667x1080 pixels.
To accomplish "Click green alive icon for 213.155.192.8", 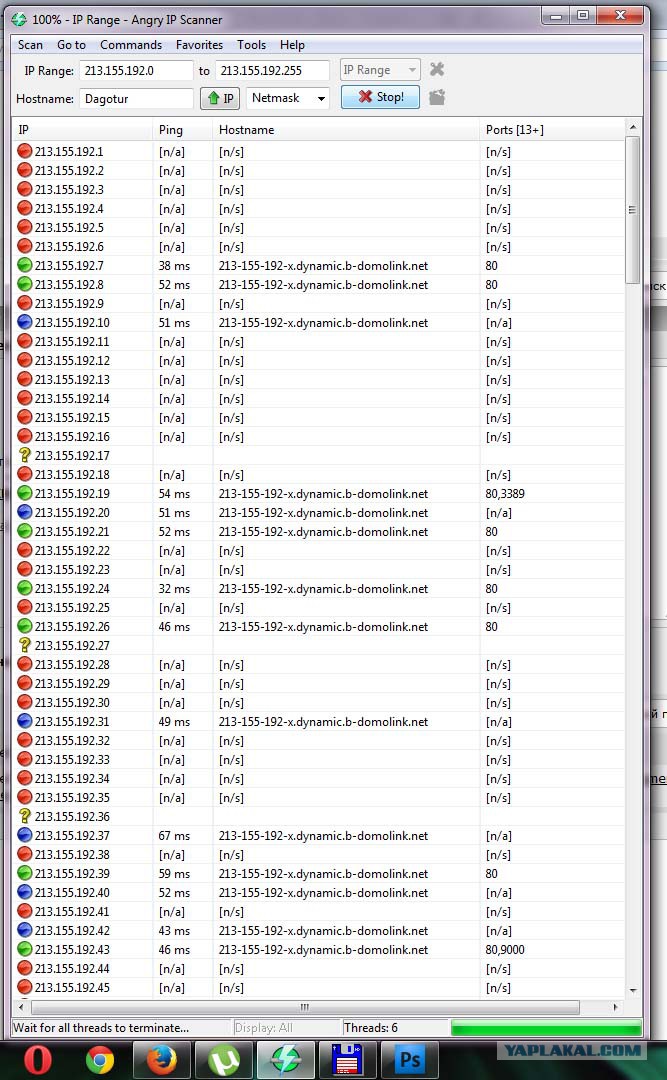I will pos(25,284).
